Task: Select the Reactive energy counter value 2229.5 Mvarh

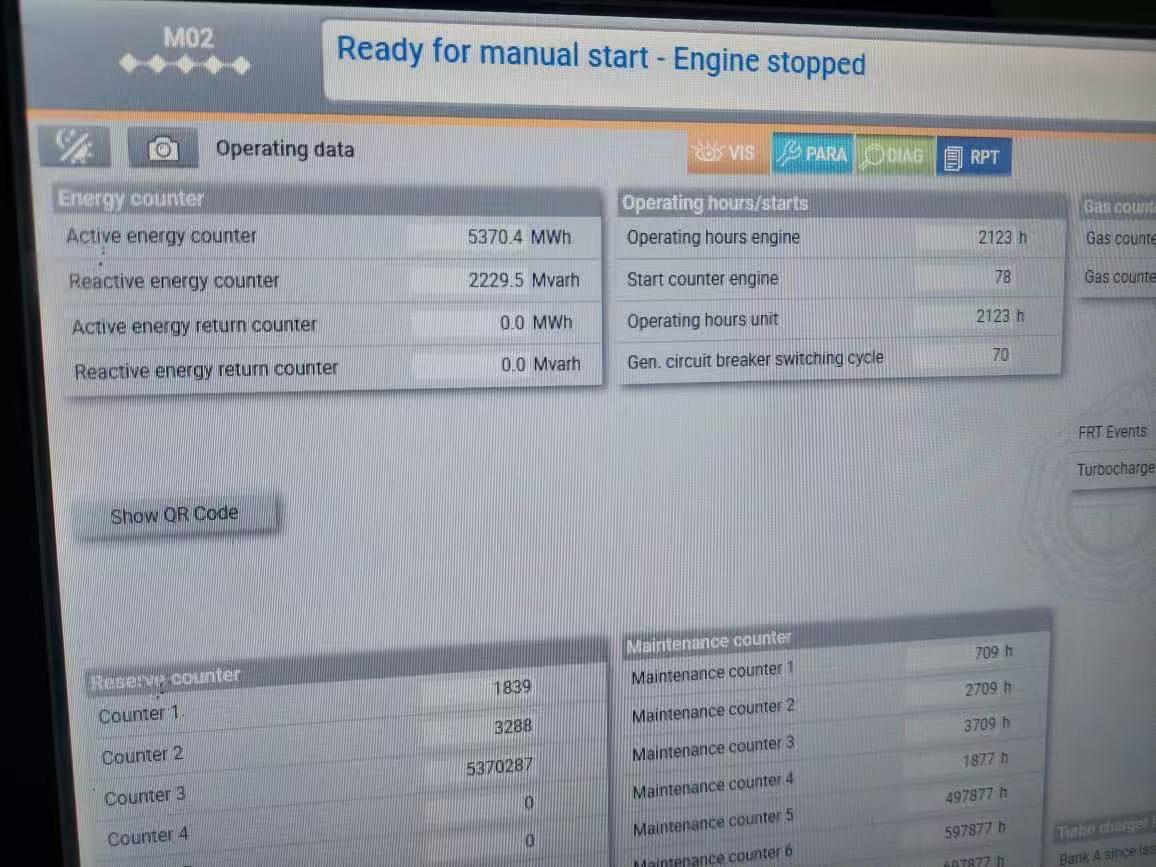Action: pyautogui.click(x=522, y=281)
